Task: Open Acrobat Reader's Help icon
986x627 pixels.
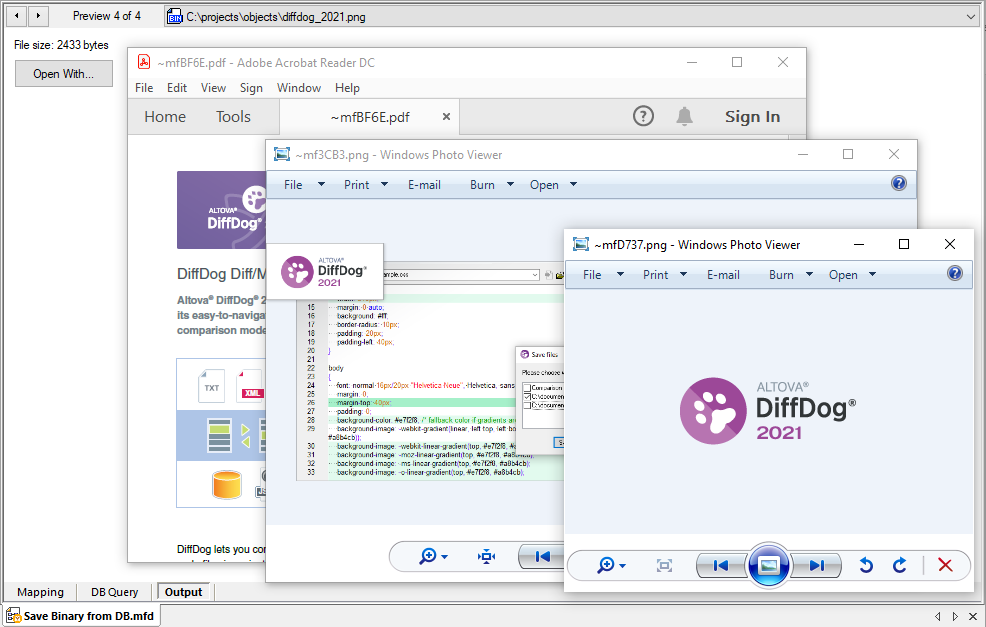Action: click(644, 117)
